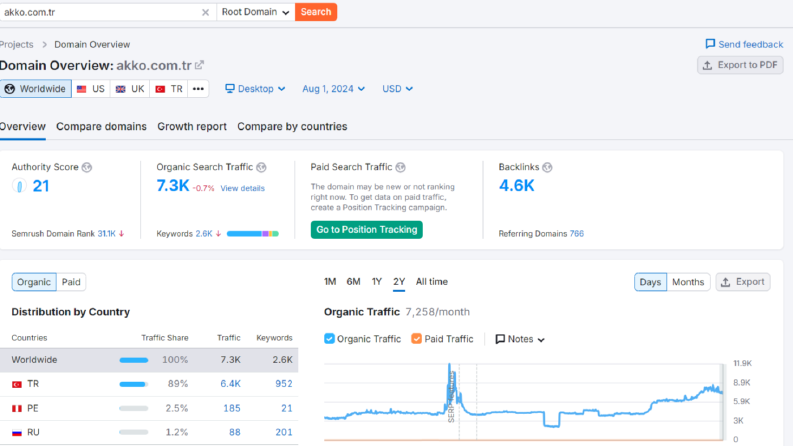Click the orange Search button
793x446 pixels.
pos(316,12)
